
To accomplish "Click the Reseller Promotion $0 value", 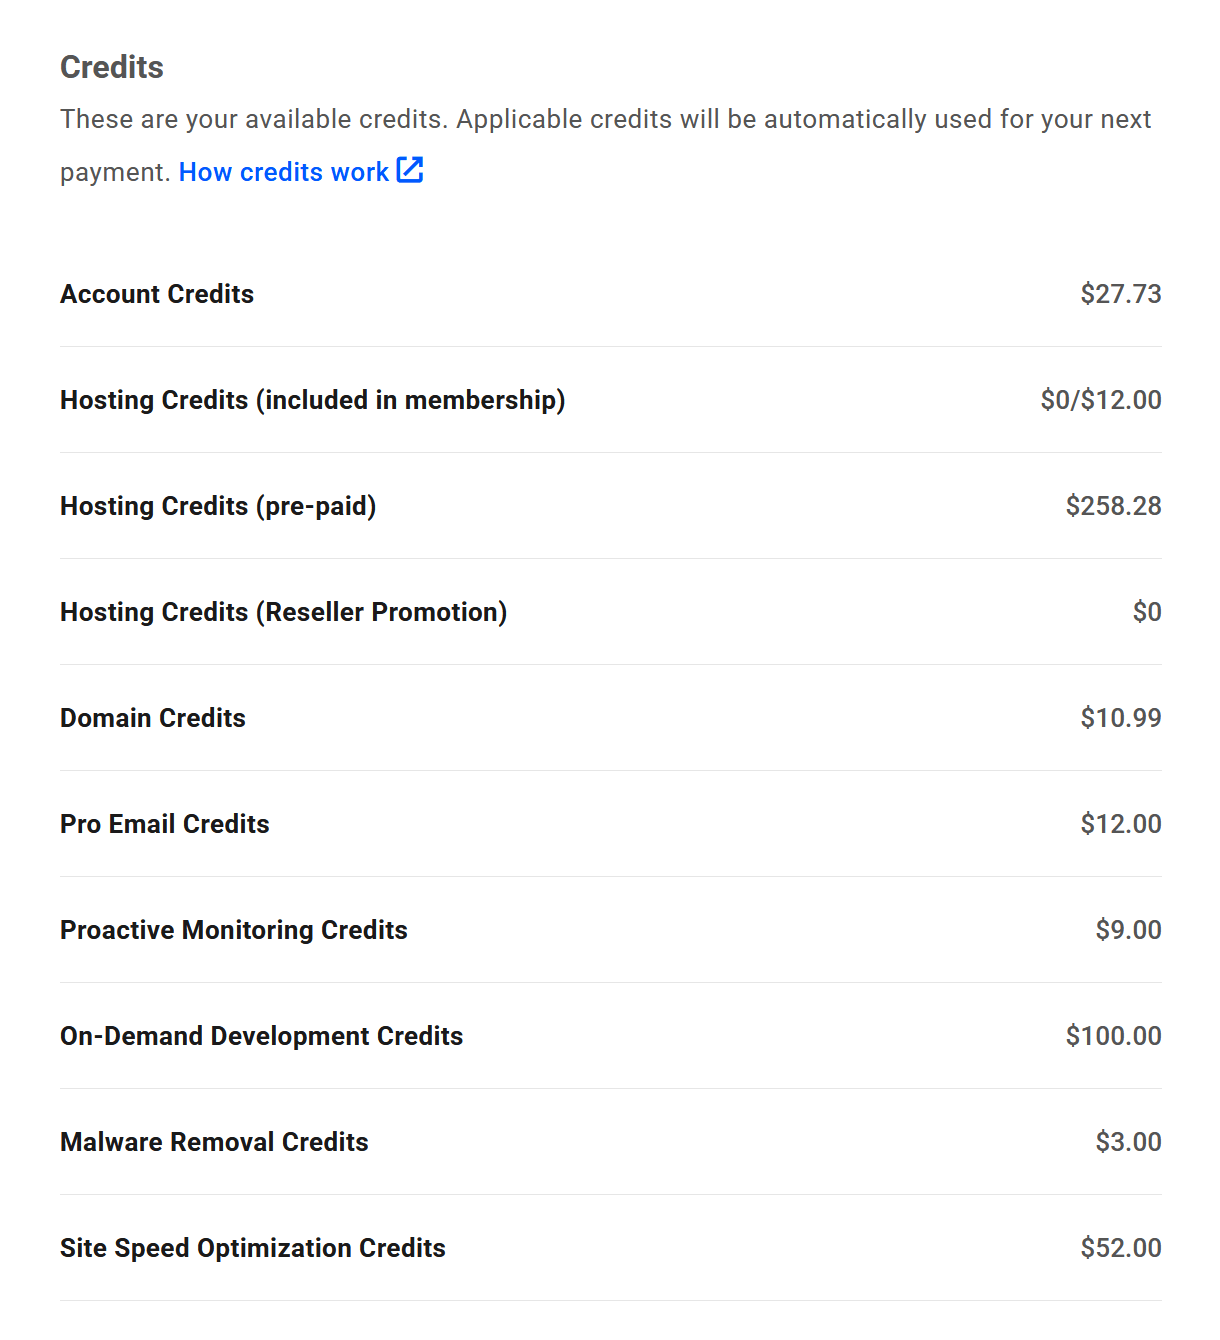I will 1147,611.
